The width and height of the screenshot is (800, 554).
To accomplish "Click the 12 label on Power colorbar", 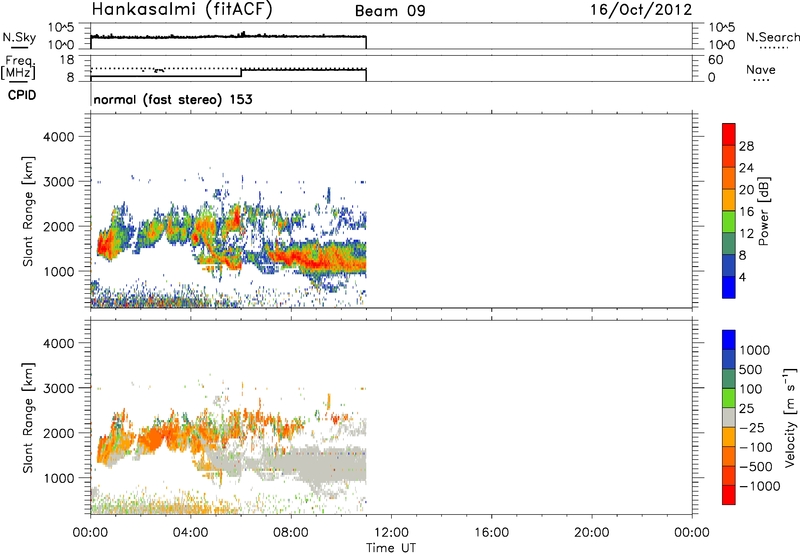I will (x=746, y=234).
